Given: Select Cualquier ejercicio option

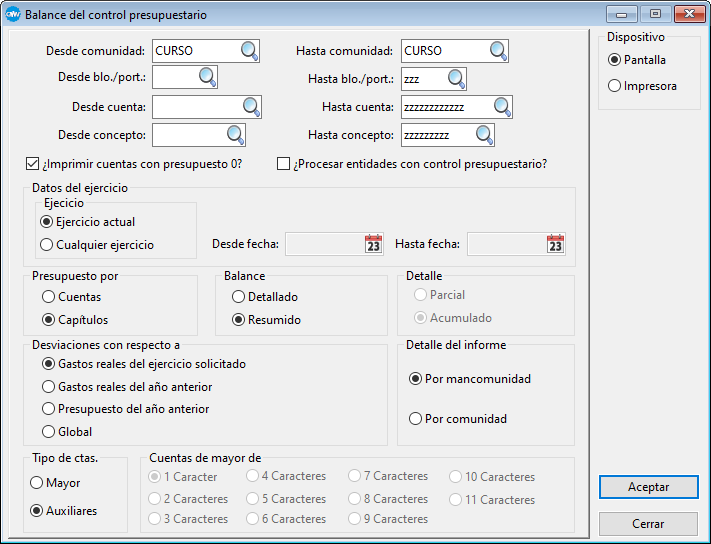Looking at the screenshot, I should (46, 244).
